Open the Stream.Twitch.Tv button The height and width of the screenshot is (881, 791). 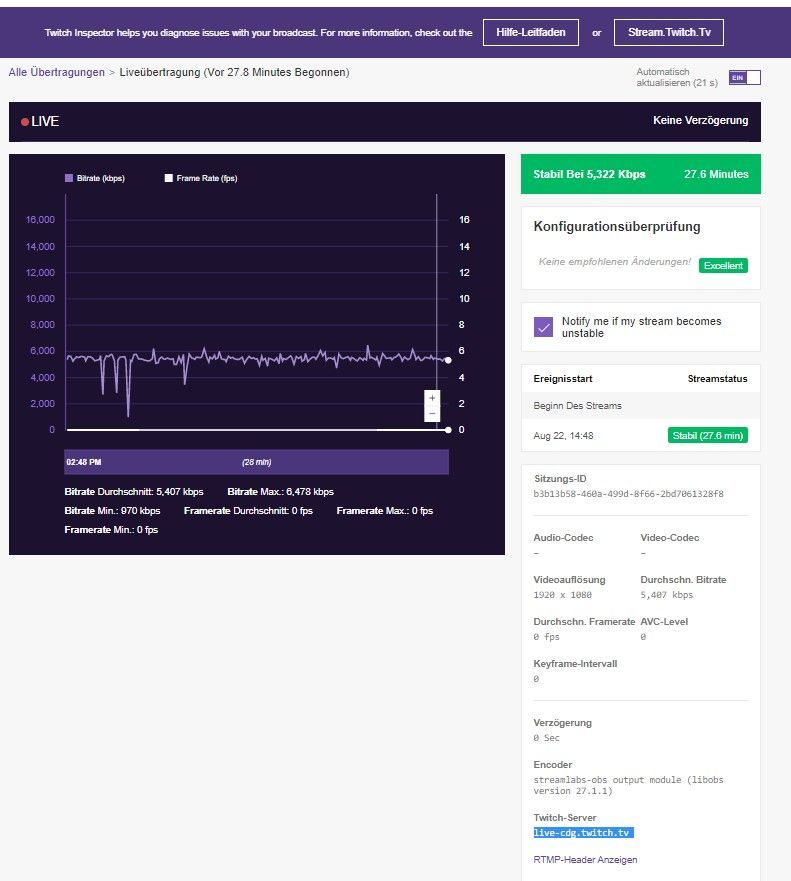coord(669,33)
